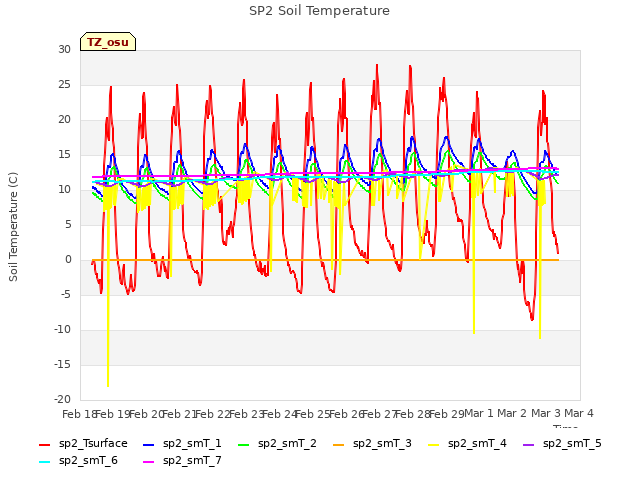This screenshot has height=480, width=640.
Task: Click the magenta sp2_smT_7 legend swatch
Action: (149, 462)
